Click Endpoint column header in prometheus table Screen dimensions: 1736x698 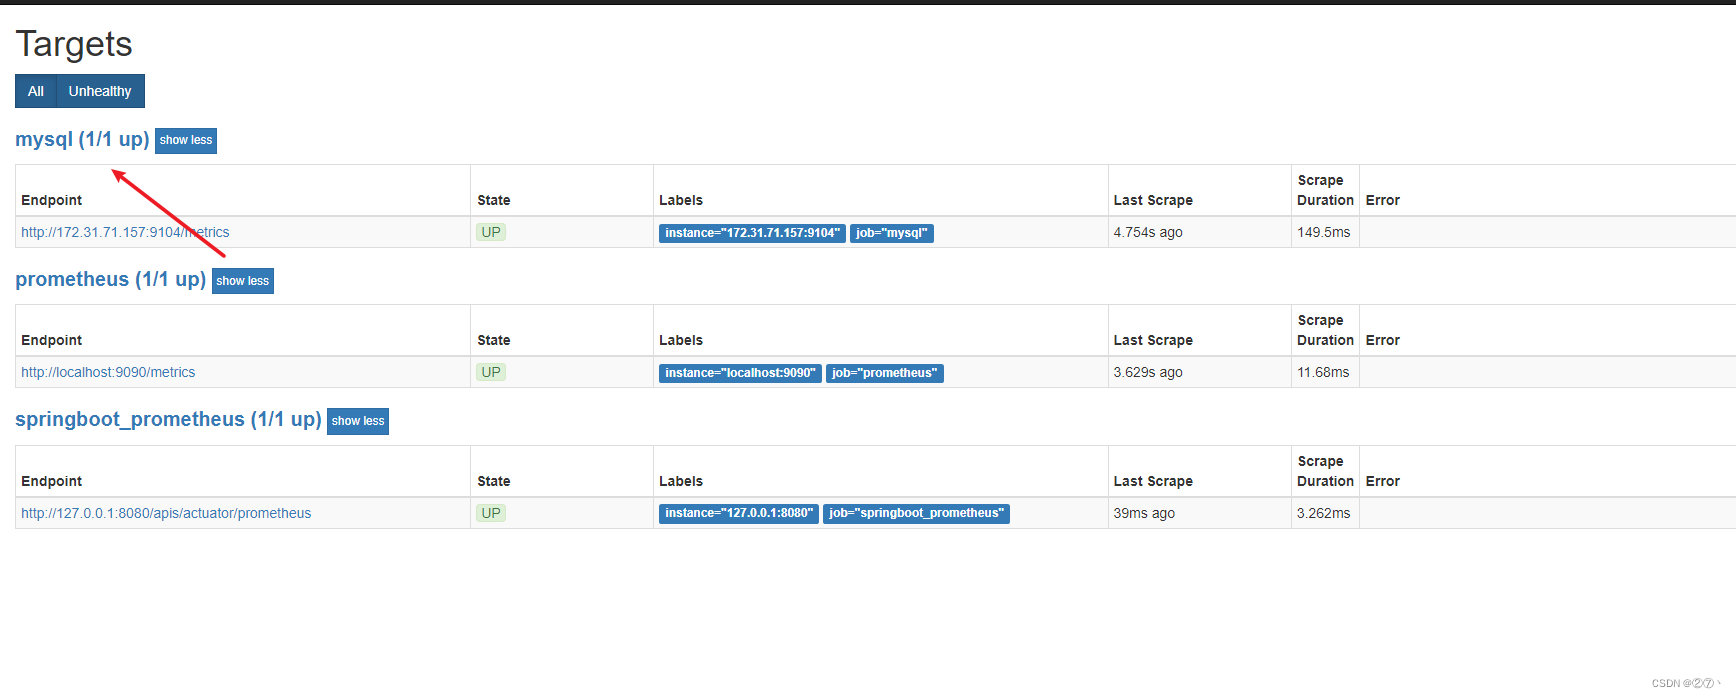(x=52, y=340)
